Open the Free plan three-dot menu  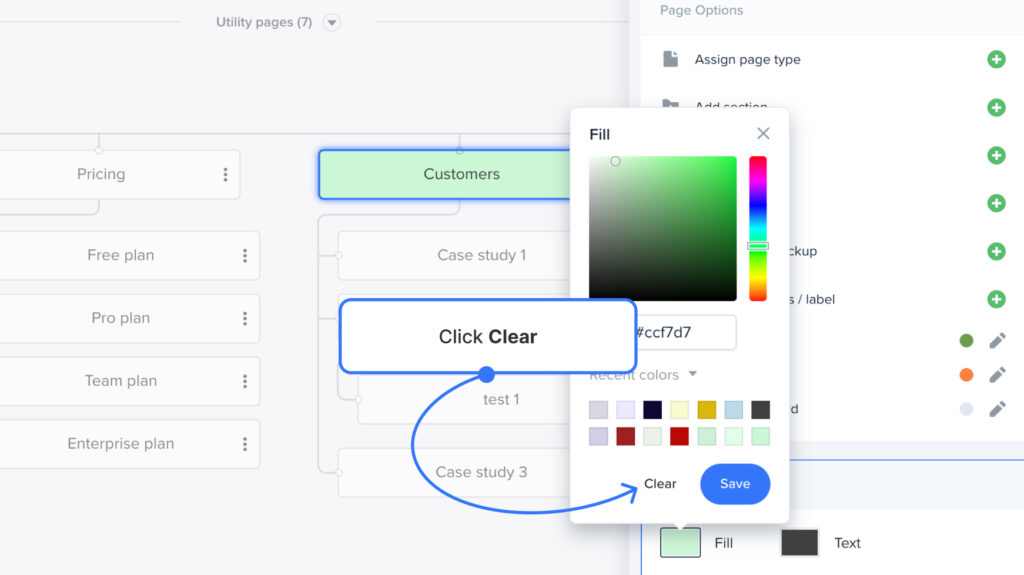click(x=245, y=255)
